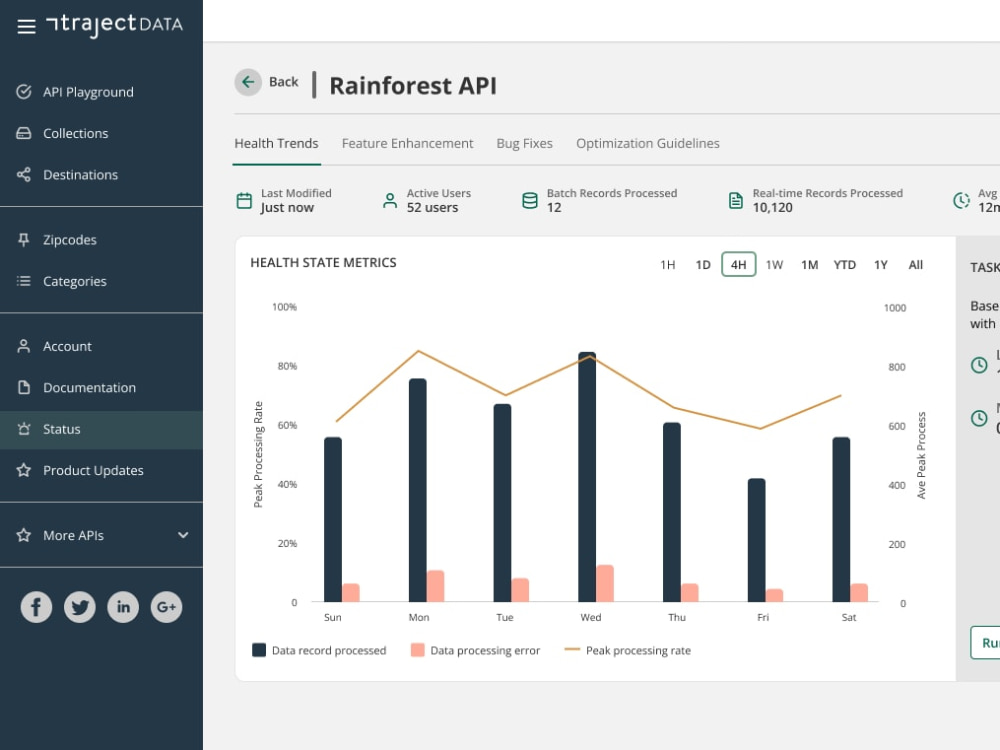Viewport: 1000px width, 750px height.
Task: Click the Documentation file icon
Action: (24, 388)
